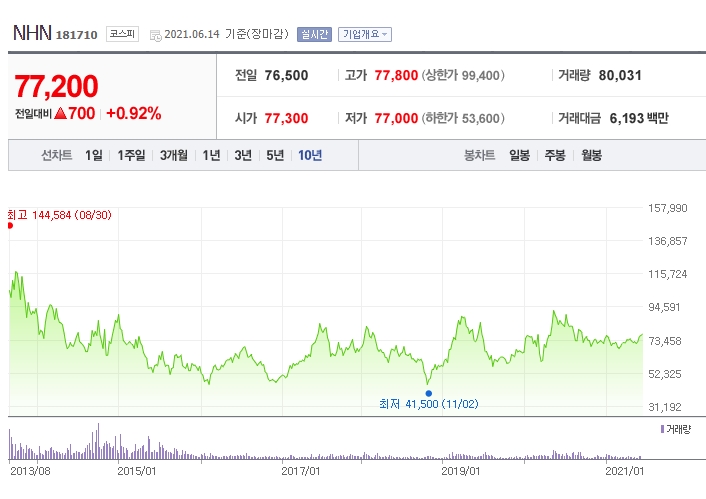Viewport: 706px width, 499px height.
Task: Select the 3개월 line chart tab
Action: coord(174,155)
